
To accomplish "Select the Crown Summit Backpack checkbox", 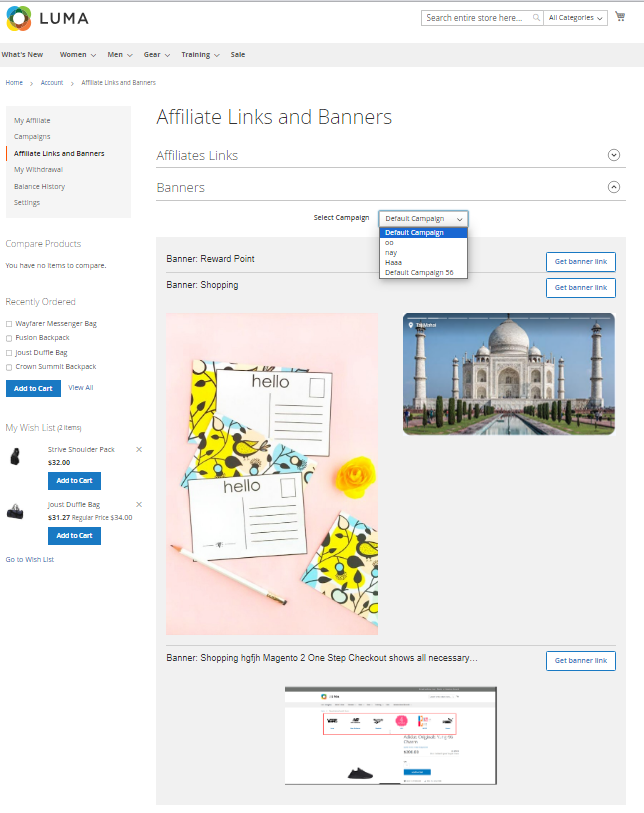I will click(9, 367).
